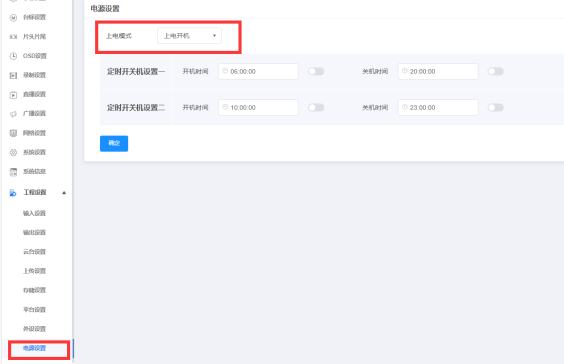Open 直播设置 via its play icon

(x=13, y=95)
